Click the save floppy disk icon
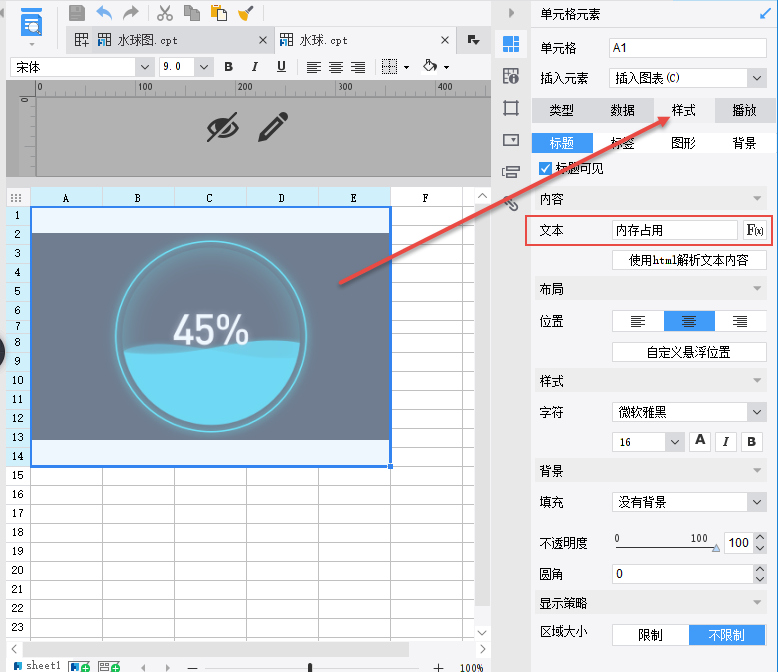The width and height of the screenshot is (778, 672). point(77,13)
